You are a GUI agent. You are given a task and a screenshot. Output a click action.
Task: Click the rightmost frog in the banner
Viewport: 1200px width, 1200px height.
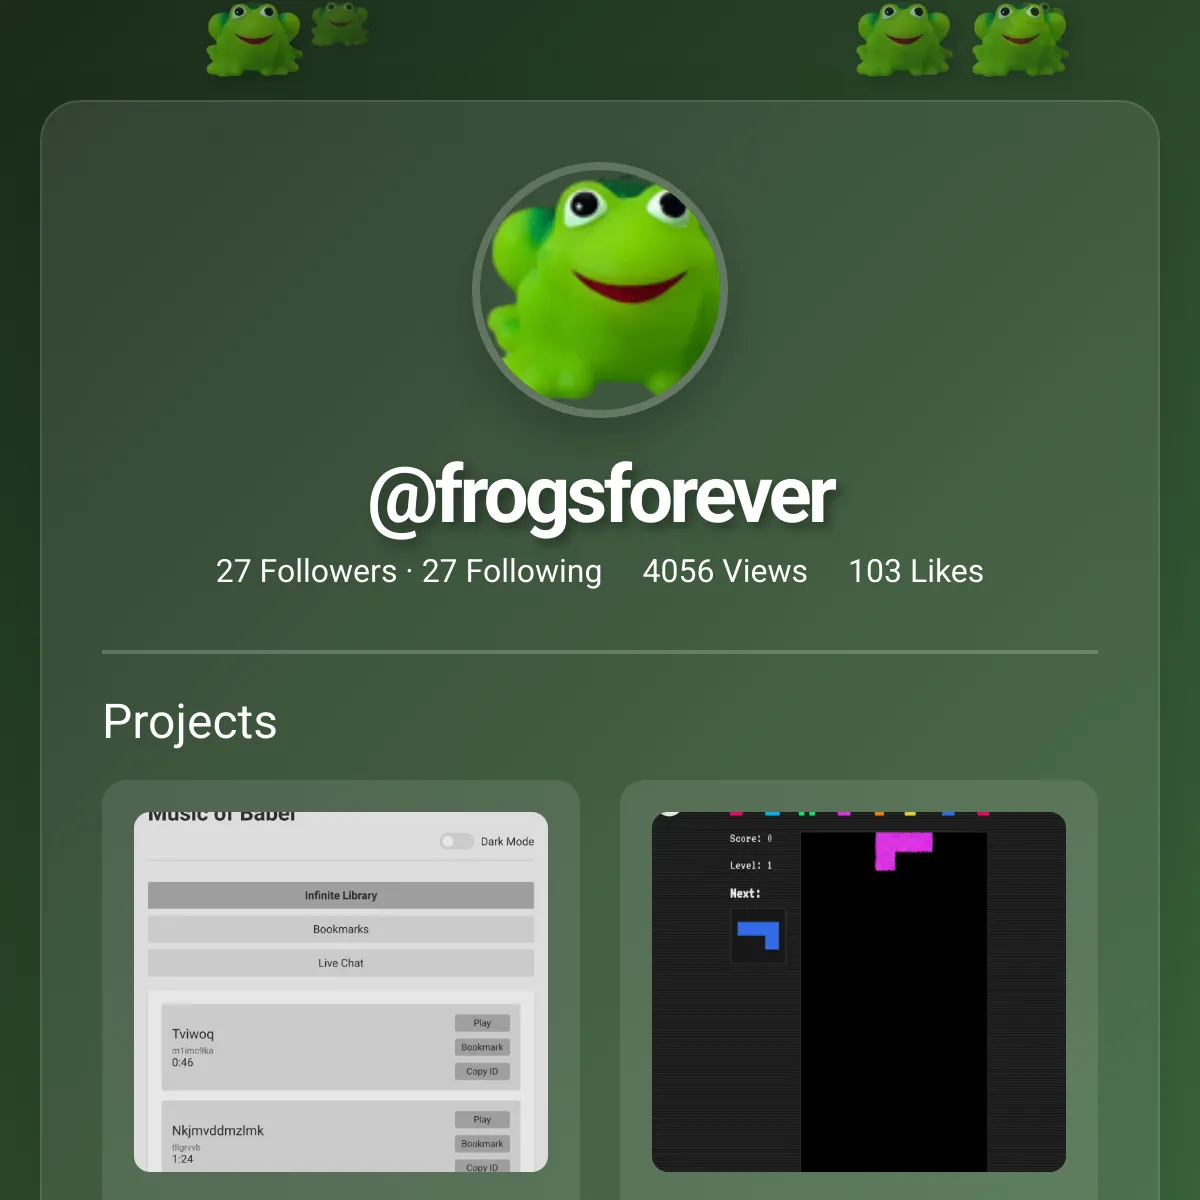pyautogui.click(x=1020, y=40)
